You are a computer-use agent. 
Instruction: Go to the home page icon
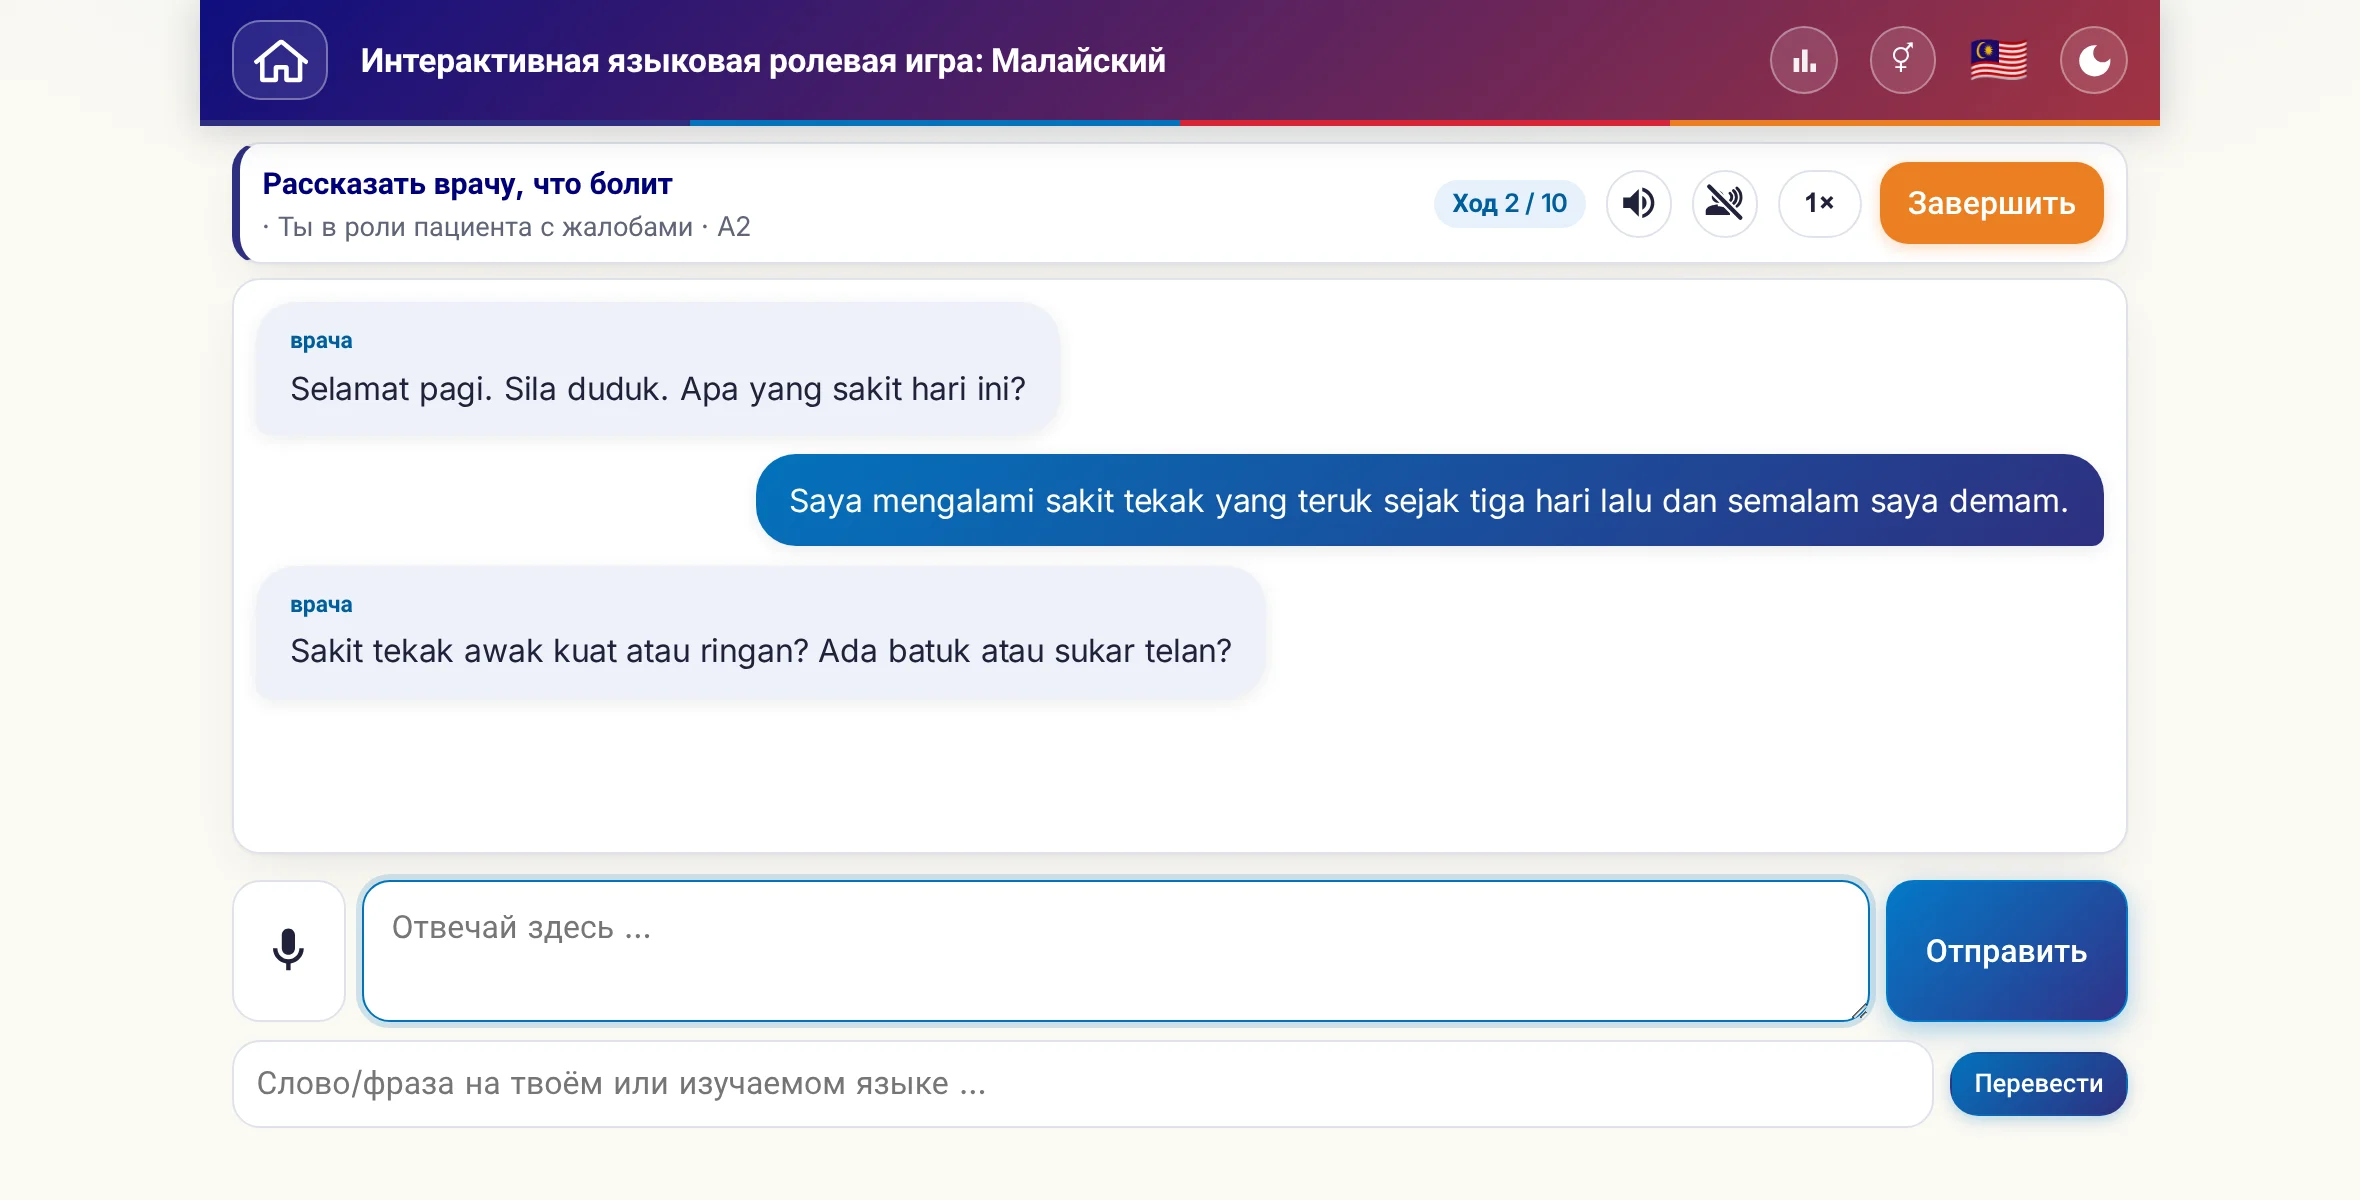(280, 60)
